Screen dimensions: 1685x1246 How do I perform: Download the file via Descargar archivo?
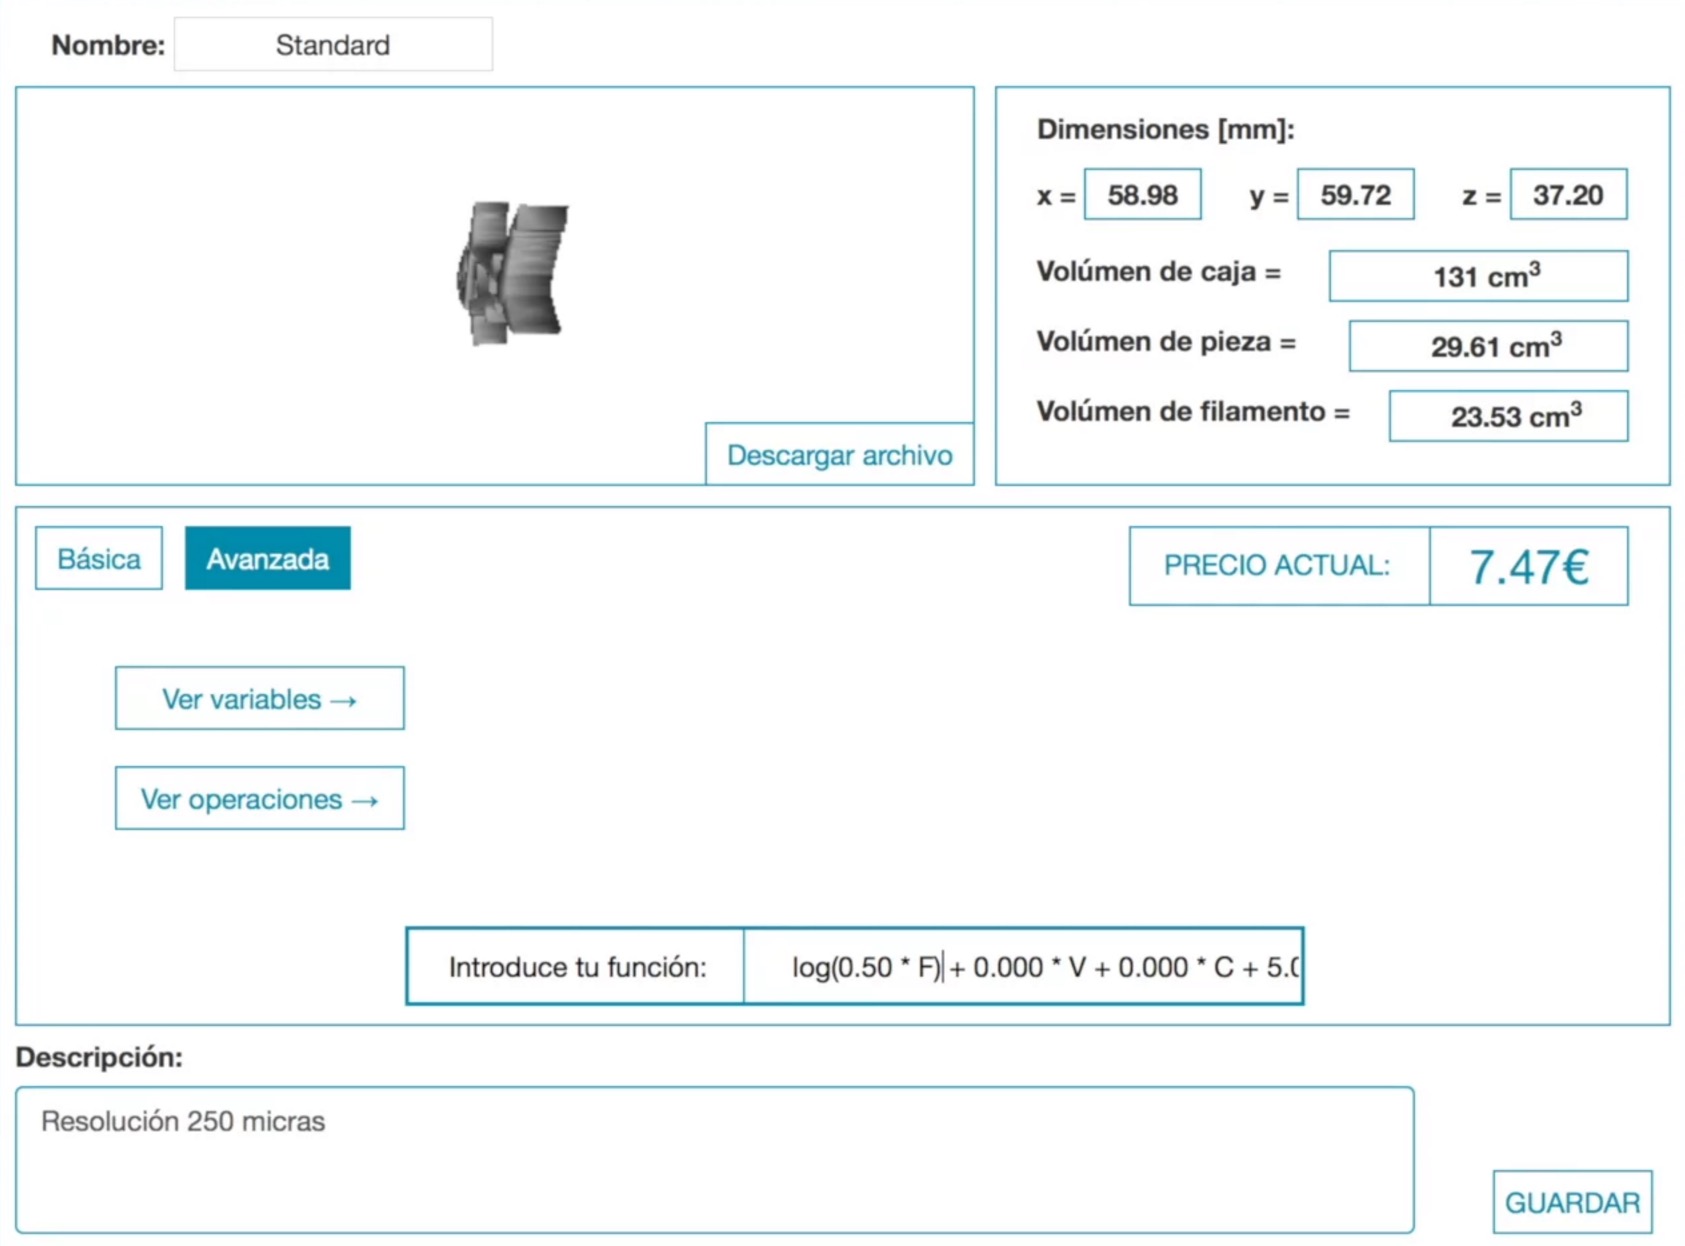pyautogui.click(x=839, y=455)
